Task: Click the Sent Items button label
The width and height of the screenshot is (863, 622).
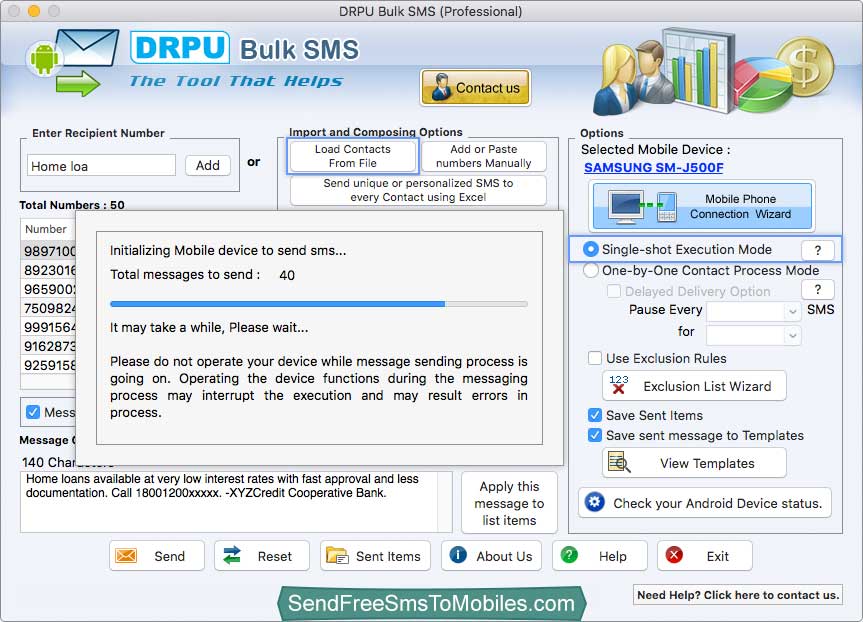Action: point(388,556)
